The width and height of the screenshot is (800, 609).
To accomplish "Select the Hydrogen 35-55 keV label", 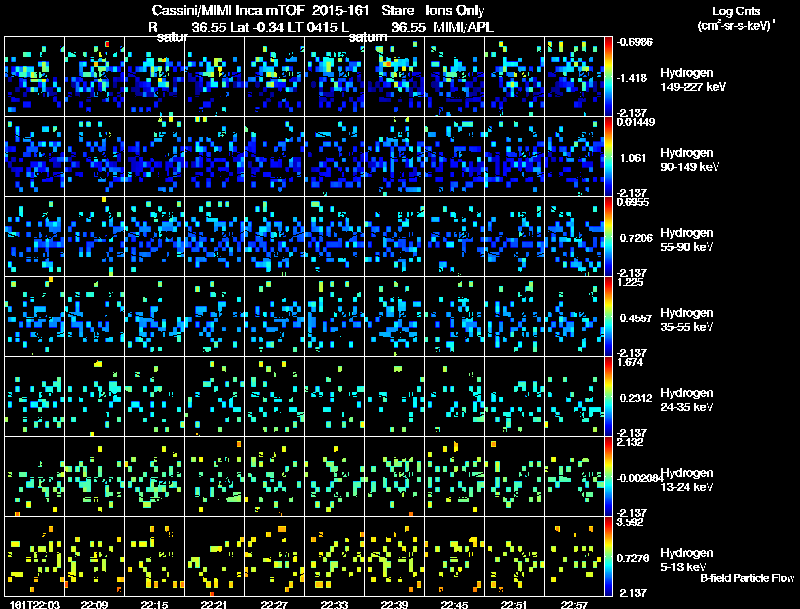I will [x=687, y=320].
